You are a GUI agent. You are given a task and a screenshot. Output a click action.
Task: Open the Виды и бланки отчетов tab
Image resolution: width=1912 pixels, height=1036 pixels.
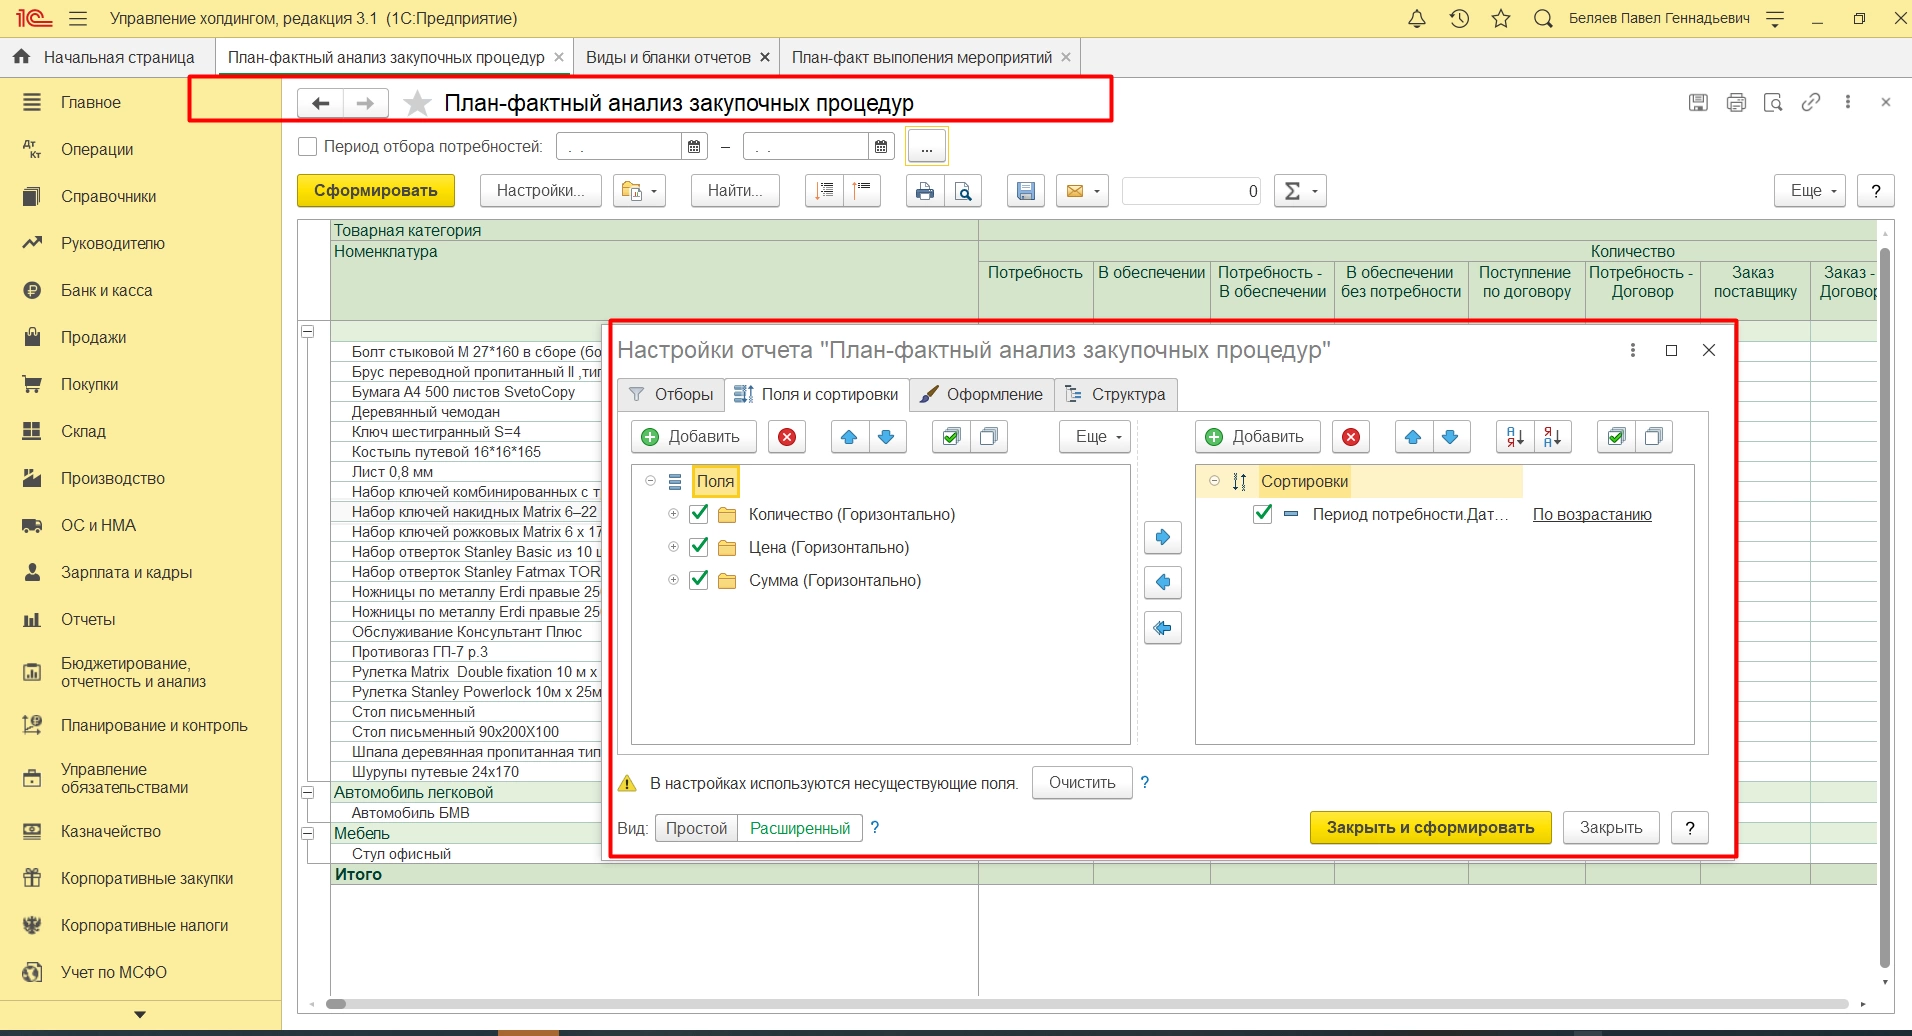pyautogui.click(x=667, y=57)
